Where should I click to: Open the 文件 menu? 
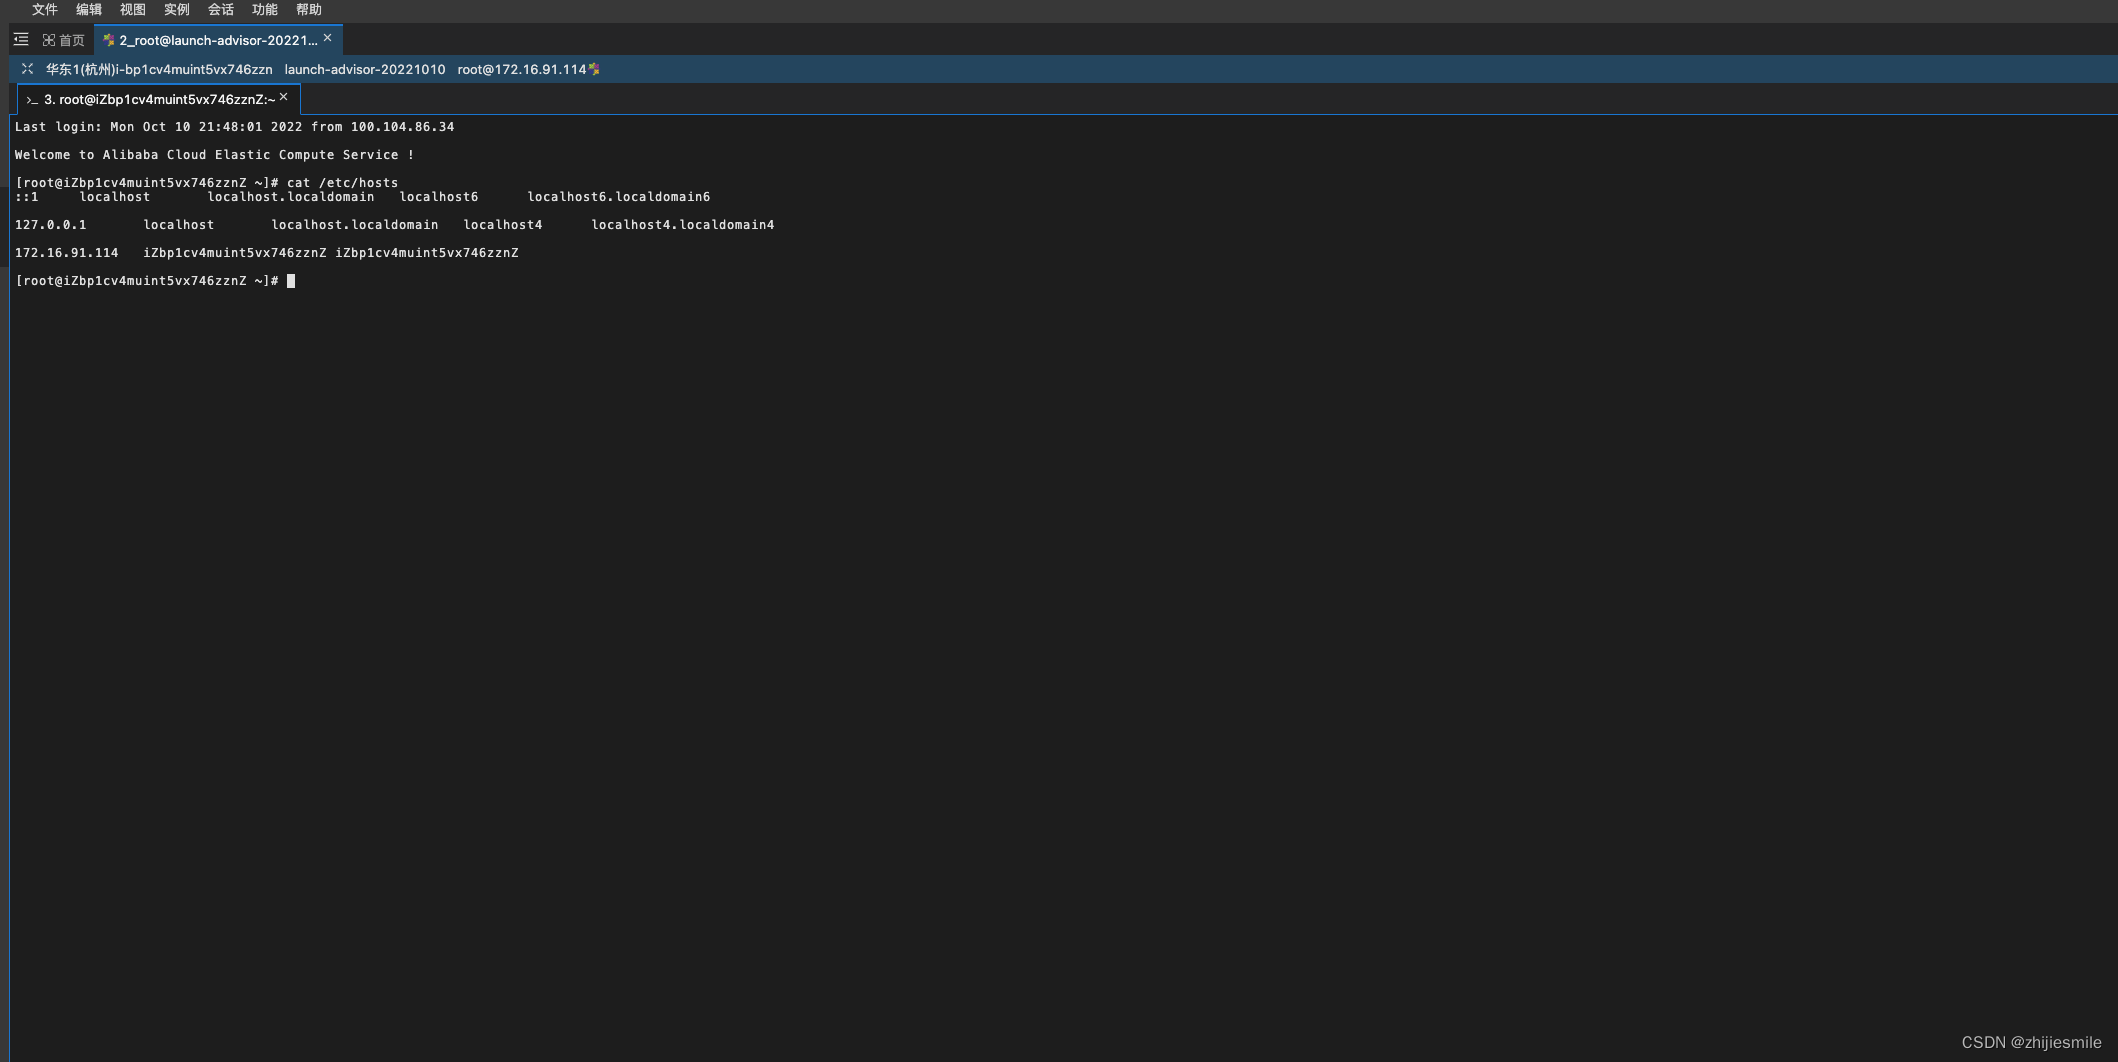coord(45,10)
